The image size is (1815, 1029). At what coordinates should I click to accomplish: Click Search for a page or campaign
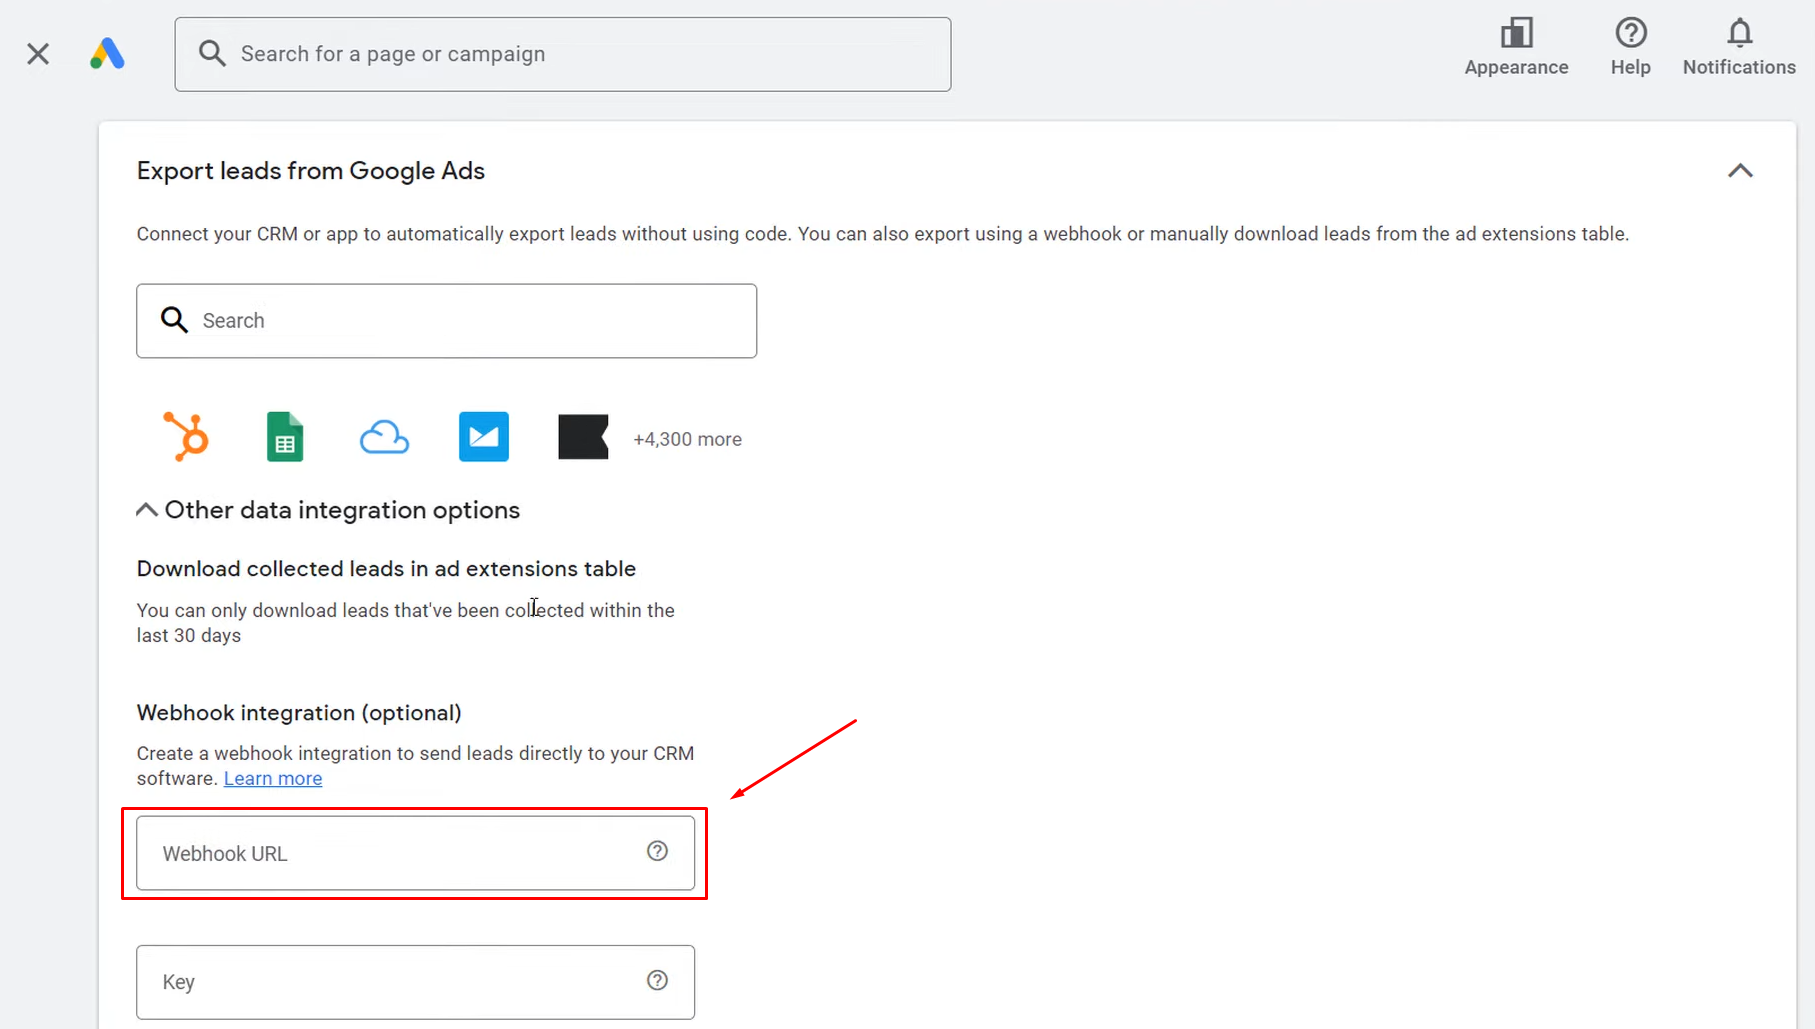[x=563, y=54]
